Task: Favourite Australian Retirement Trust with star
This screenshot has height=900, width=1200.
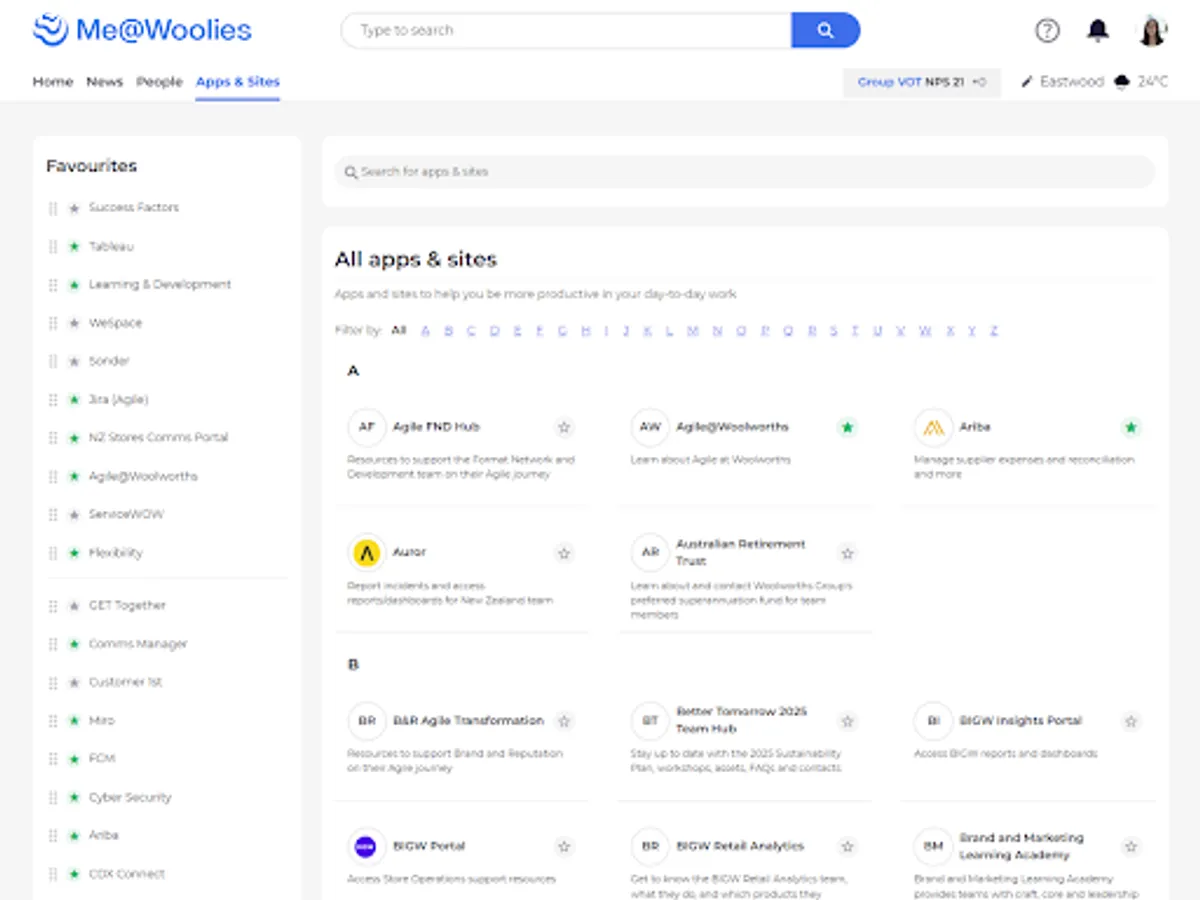Action: (847, 552)
